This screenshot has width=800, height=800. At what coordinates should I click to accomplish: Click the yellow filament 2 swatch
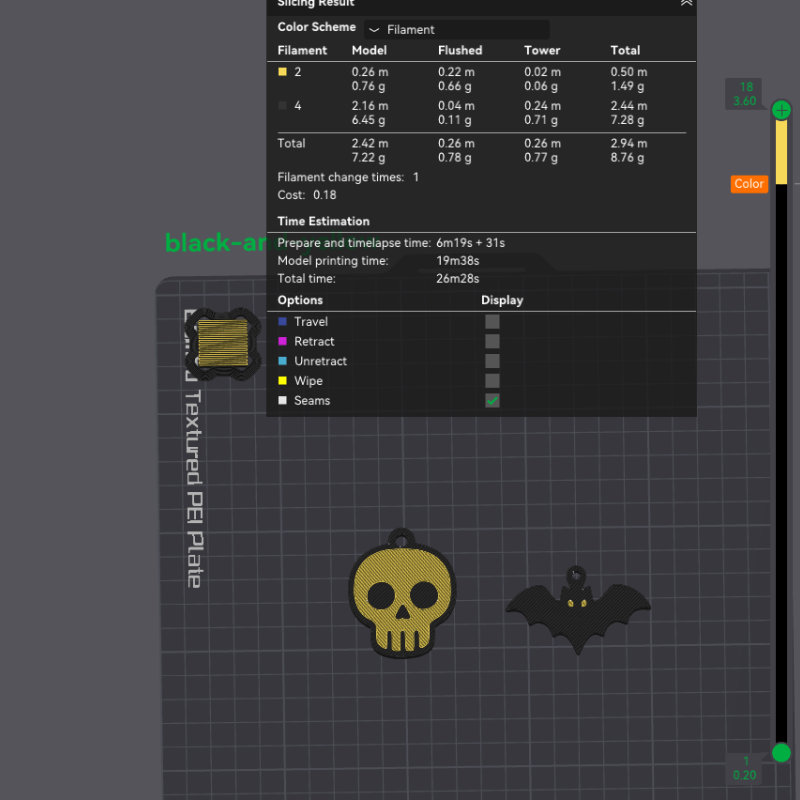pyautogui.click(x=283, y=72)
